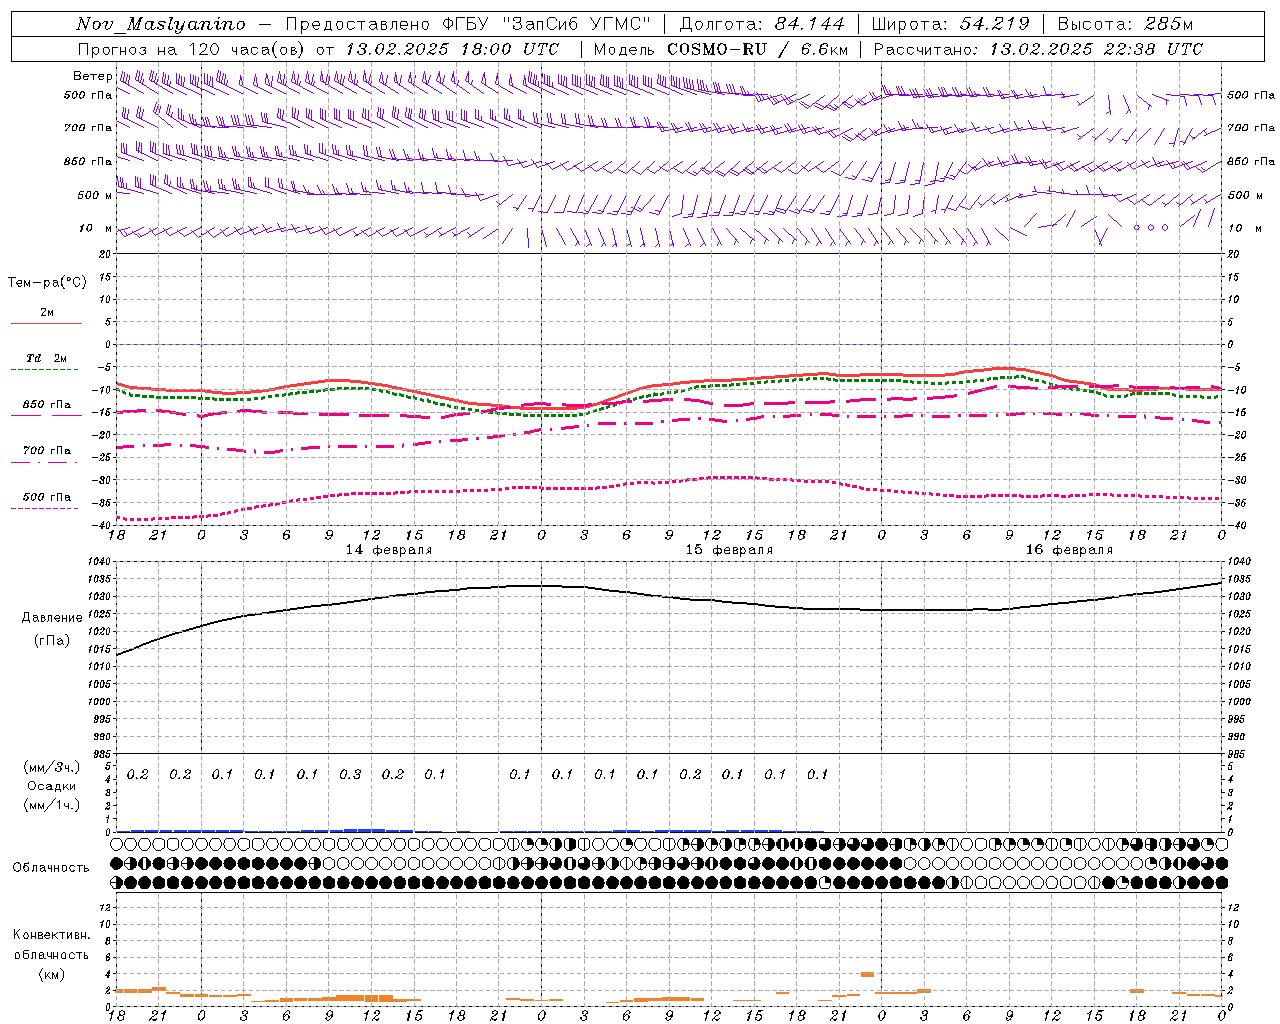
Task: Click 'Рассчитано: 13.02.2025 22:38 UTC' timestamp
Action: (x=1038, y=49)
